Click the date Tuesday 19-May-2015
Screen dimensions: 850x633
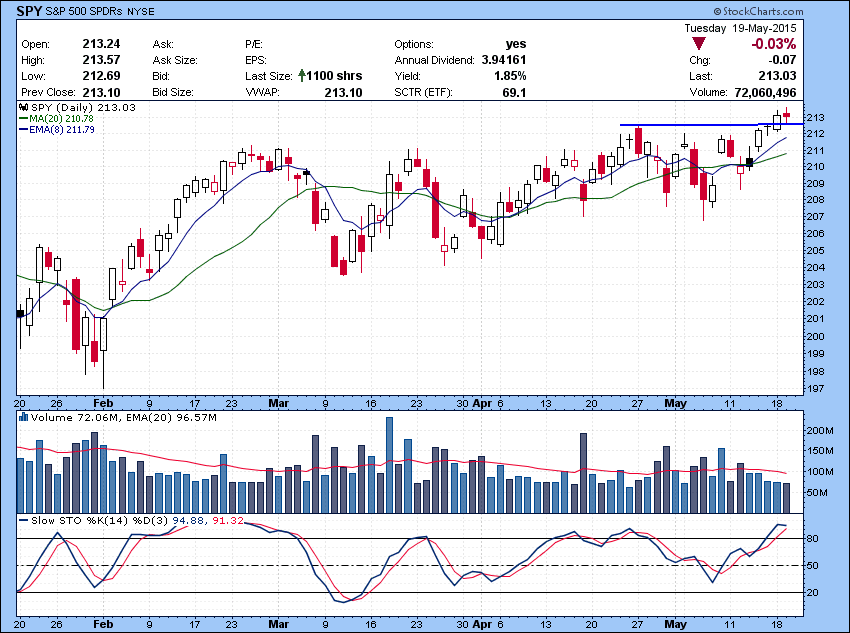coord(740,28)
